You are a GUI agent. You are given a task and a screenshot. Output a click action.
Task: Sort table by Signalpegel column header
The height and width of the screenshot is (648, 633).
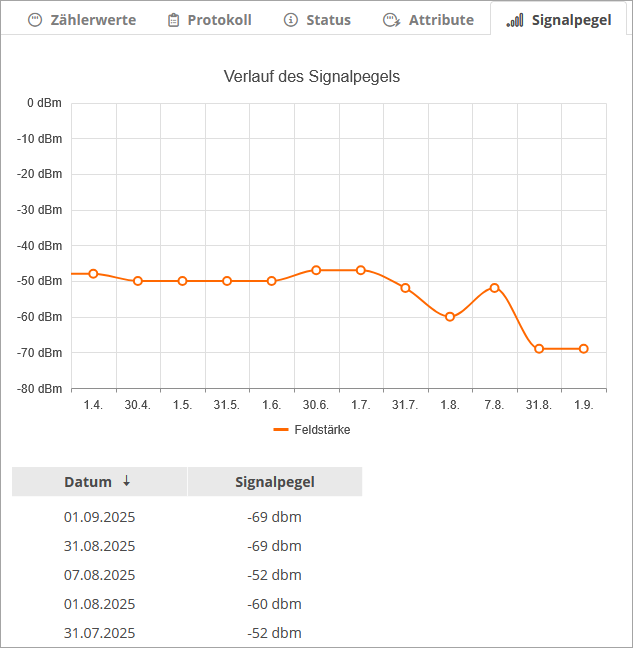tap(275, 482)
